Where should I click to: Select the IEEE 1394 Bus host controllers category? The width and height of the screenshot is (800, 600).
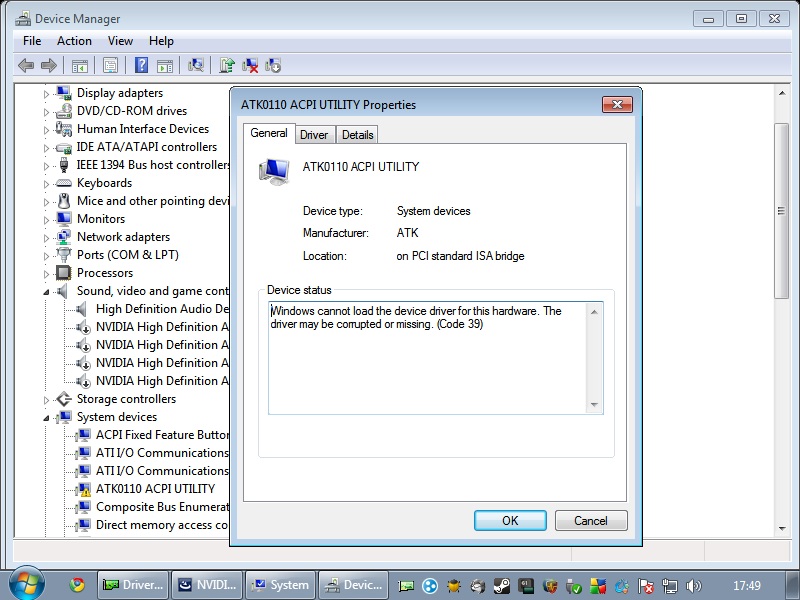point(153,165)
